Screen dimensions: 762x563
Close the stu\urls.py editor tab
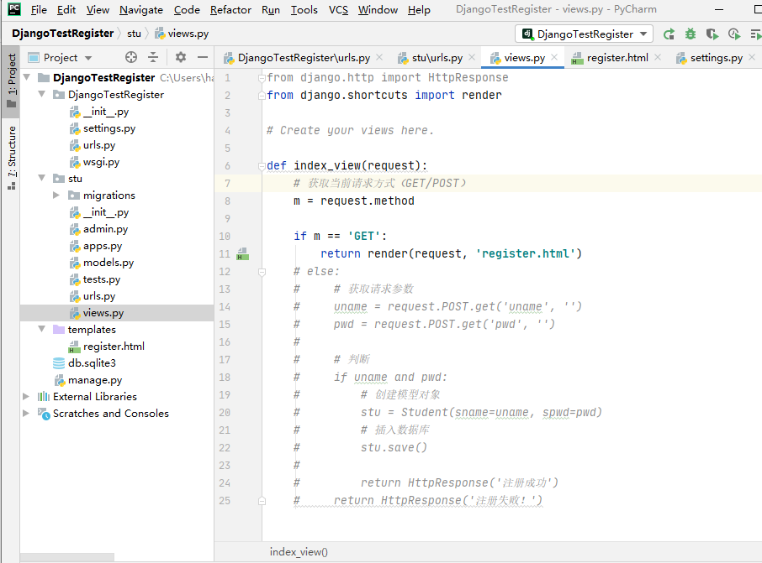473,58
